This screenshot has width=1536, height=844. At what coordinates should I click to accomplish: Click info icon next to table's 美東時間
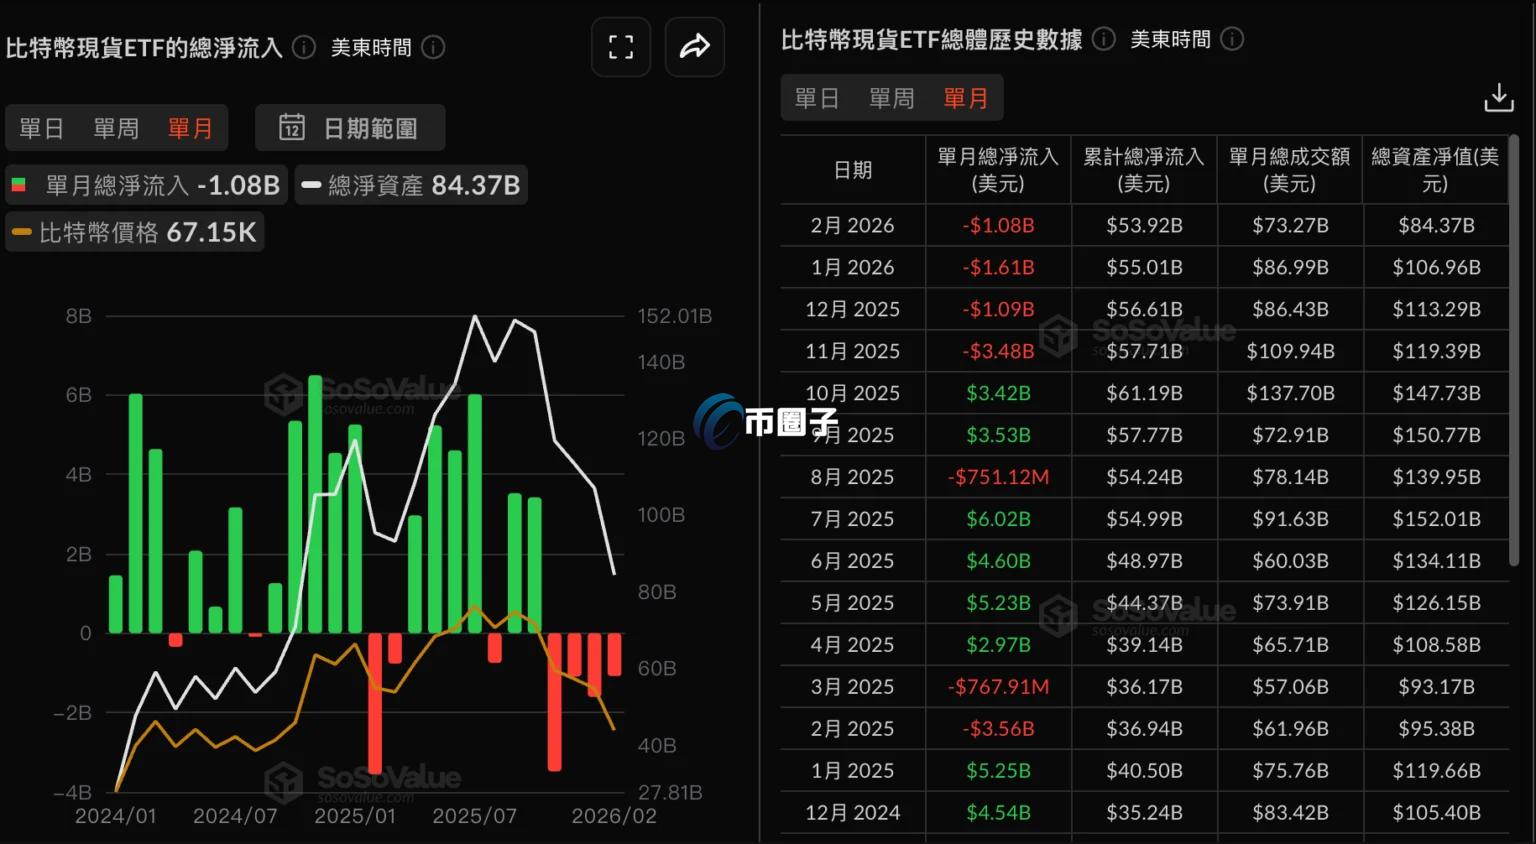click(1232, 39)
